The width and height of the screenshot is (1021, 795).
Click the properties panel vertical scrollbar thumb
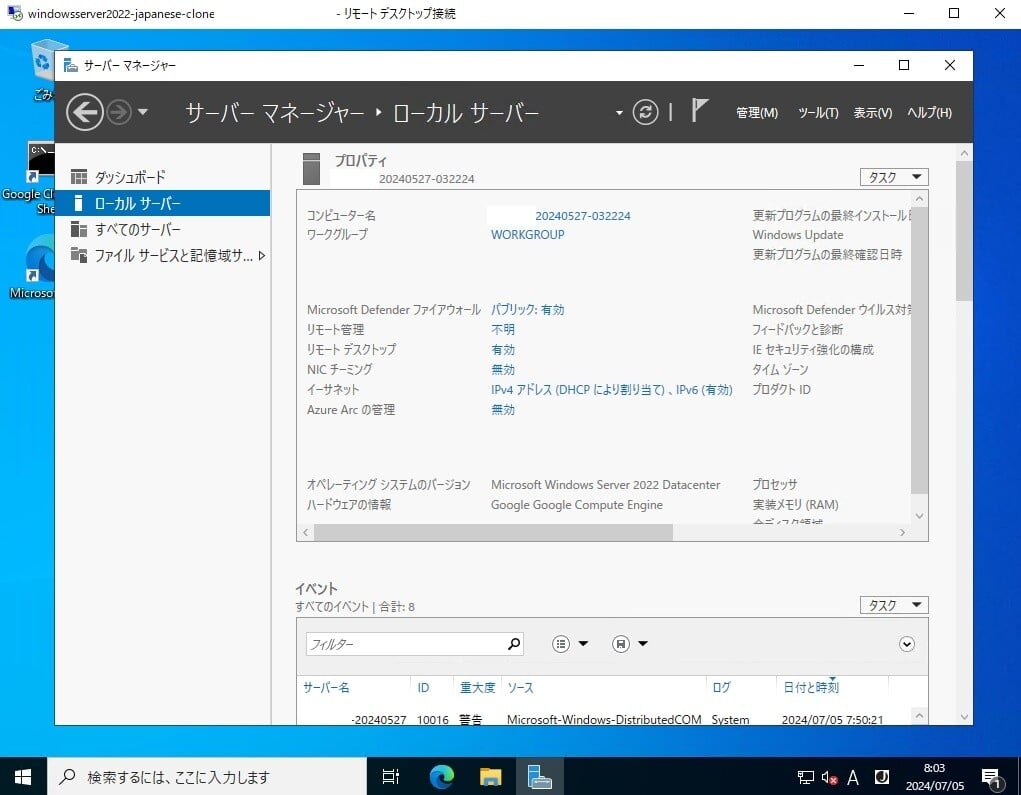pyautogui.click(x=919, y=352)
